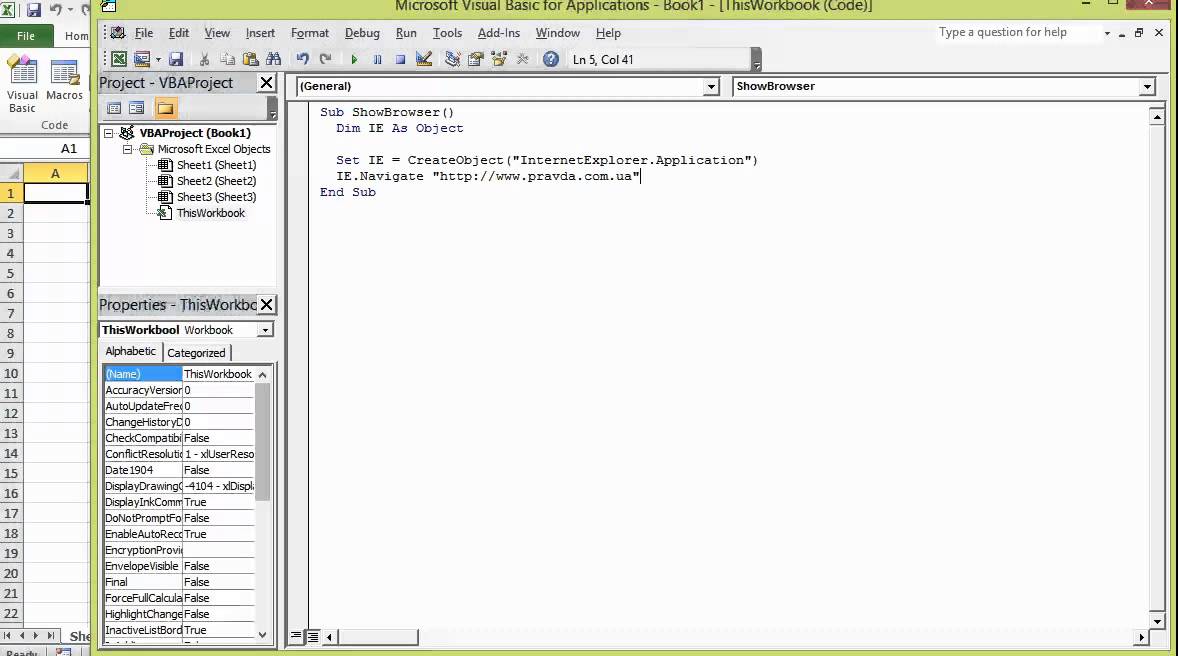Click the Break pause icon

377,59
